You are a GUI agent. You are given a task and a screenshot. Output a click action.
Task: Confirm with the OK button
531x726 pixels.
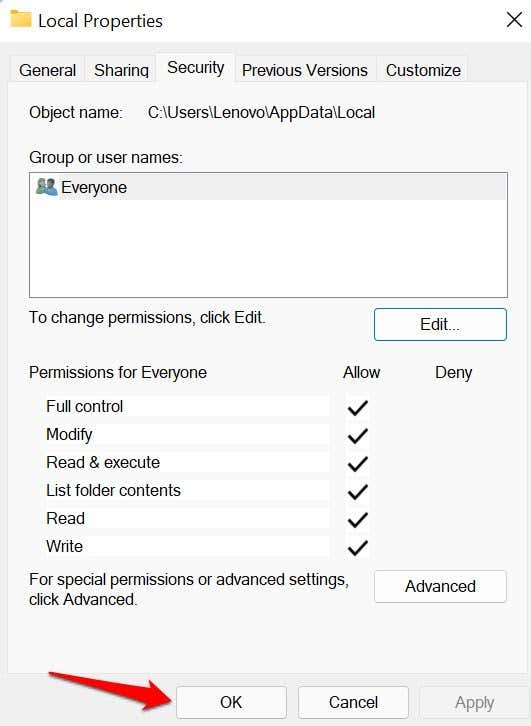coord(231,702)
